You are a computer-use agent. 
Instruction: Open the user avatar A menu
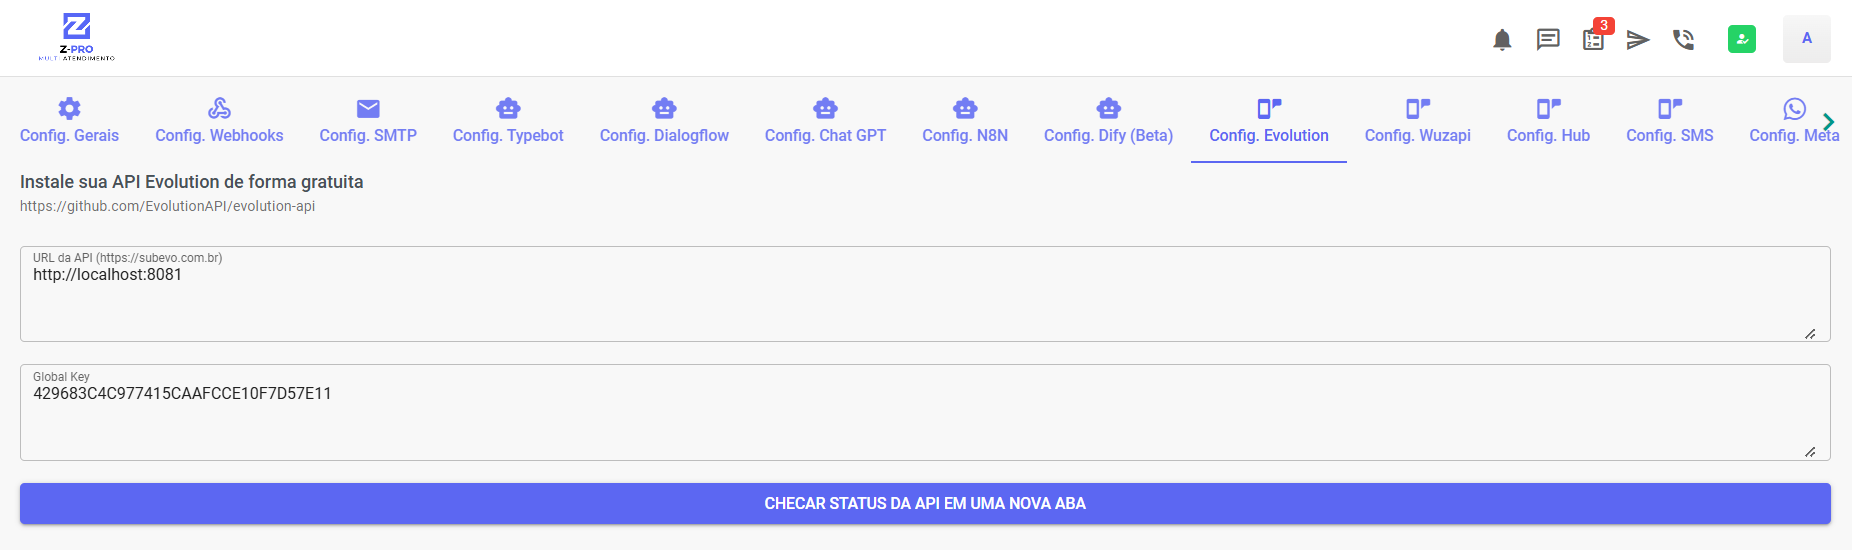[1806, 39]
